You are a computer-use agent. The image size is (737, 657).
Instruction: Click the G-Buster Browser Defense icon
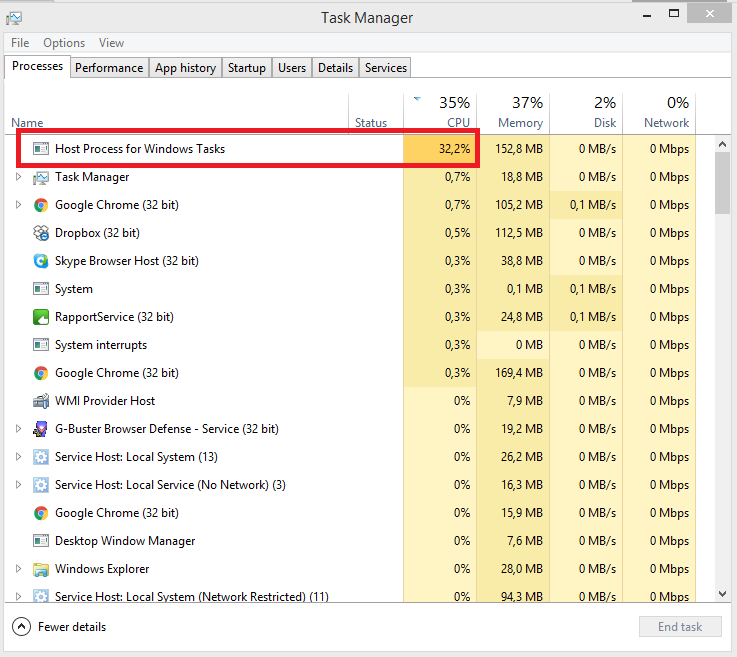click(x=41, y=429)
